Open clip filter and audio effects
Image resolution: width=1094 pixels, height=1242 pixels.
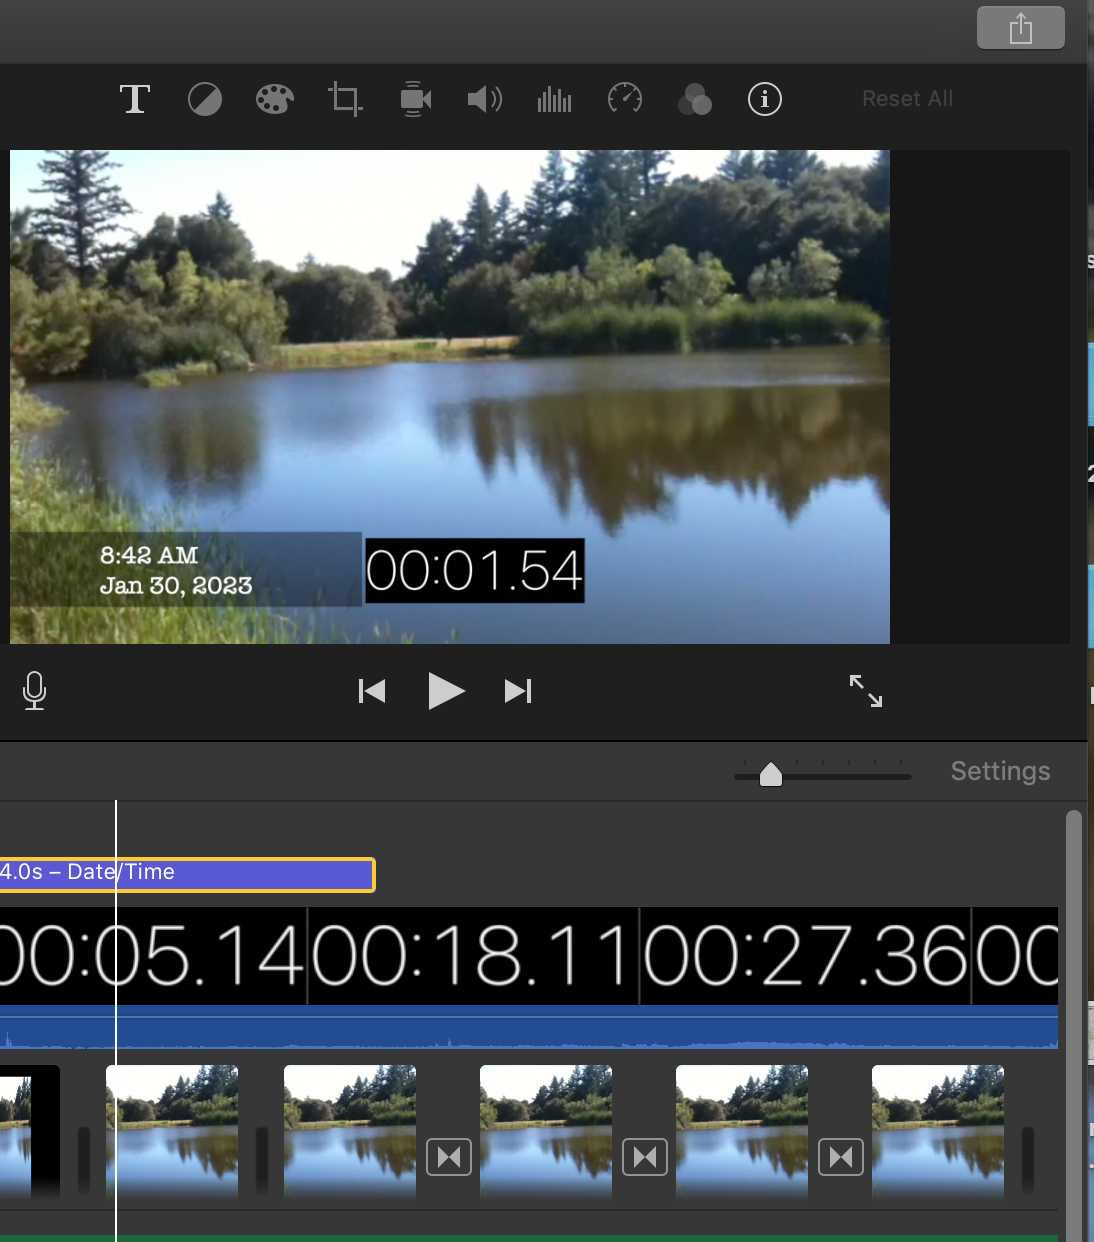pyautogui.click(x=695, y=99)
